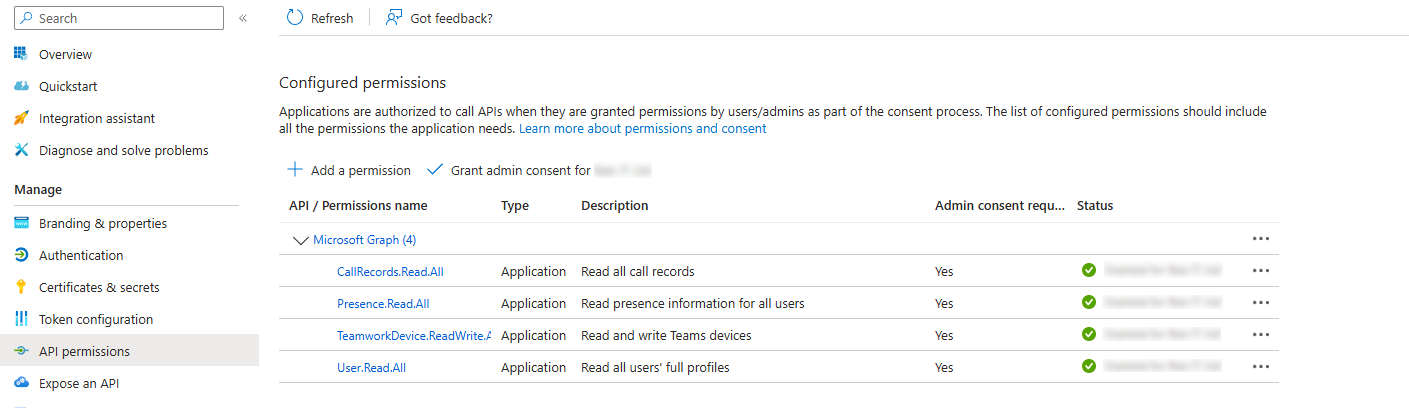Click the Refresh icon
1409x408 pixels.
click(x=294, y=18)
